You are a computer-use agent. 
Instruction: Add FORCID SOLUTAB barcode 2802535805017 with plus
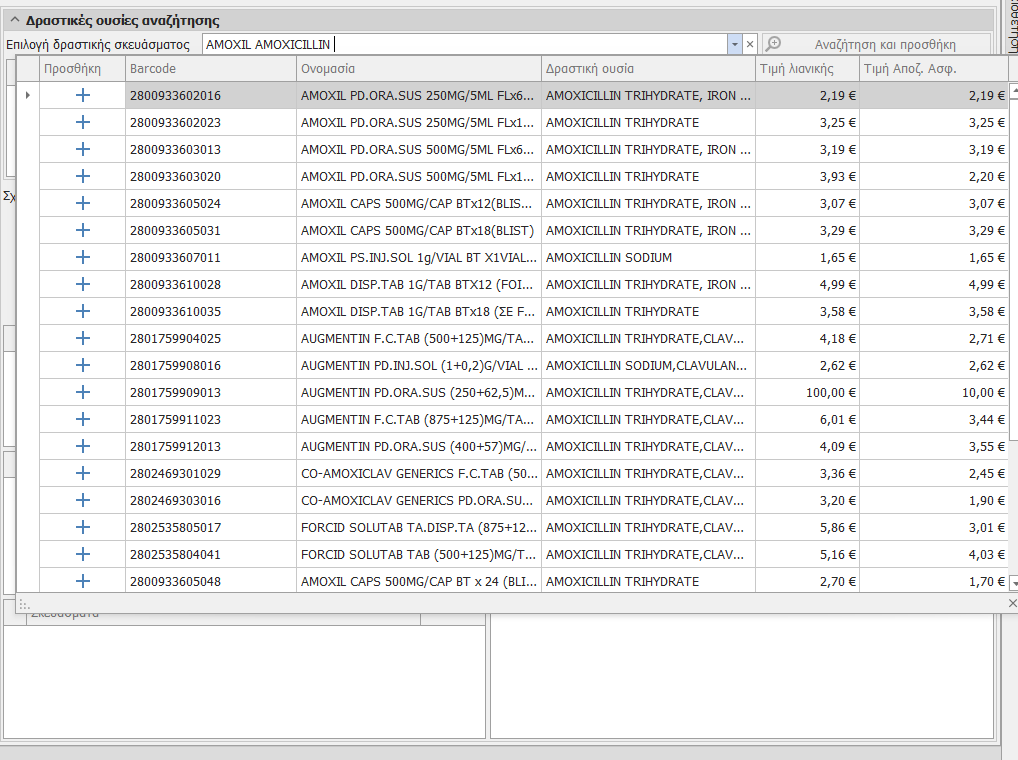(x=82, y=527)
